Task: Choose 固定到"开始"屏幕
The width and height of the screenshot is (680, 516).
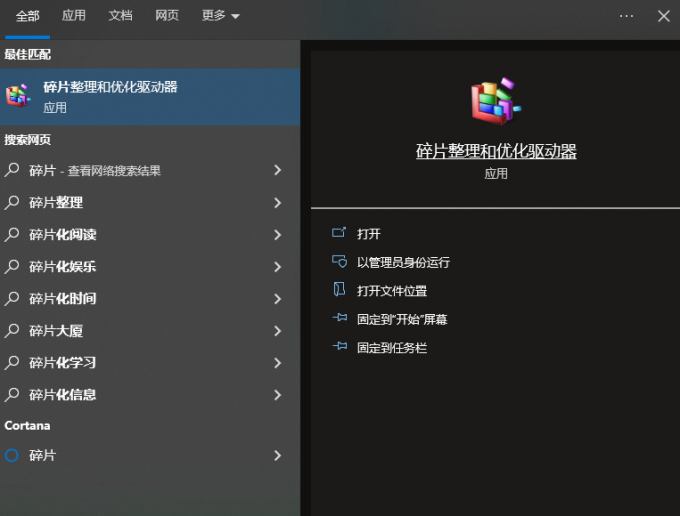Action: coord(402,320)
